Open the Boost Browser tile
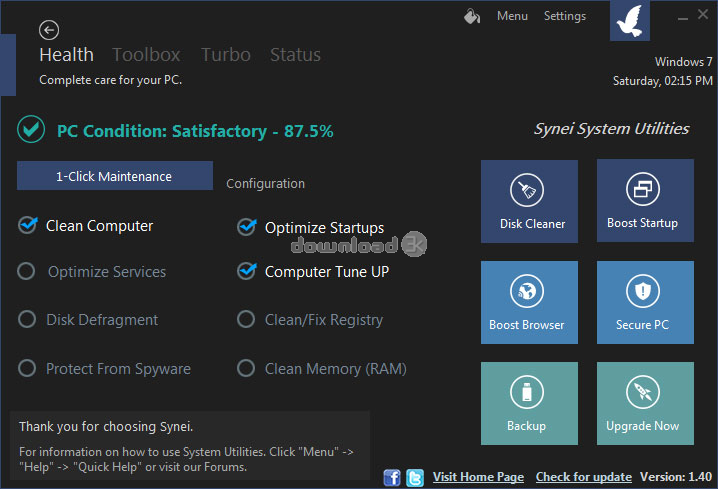 tap(529, 302)
